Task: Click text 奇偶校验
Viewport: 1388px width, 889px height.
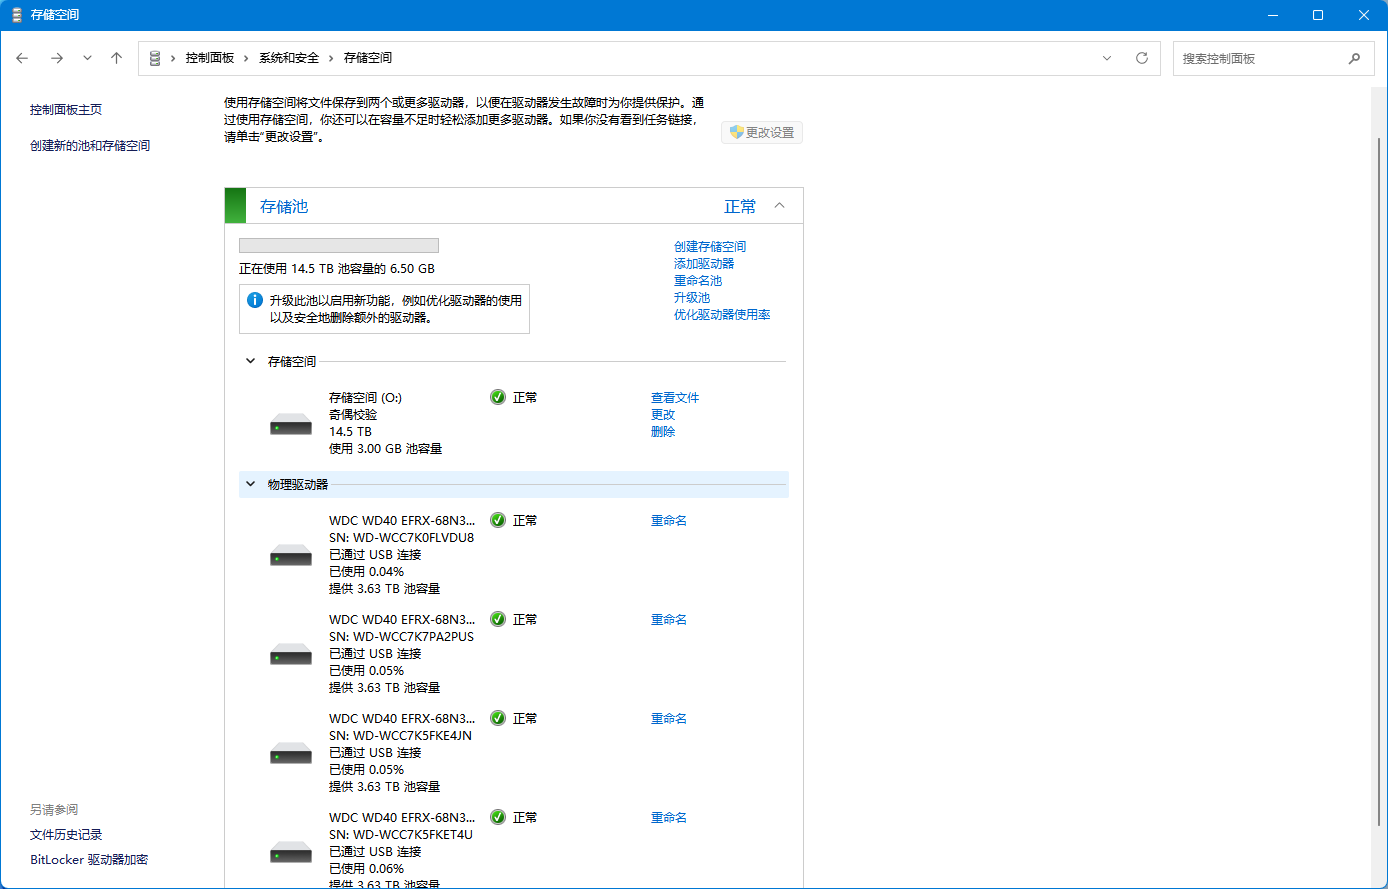Action: click(353, 414)
